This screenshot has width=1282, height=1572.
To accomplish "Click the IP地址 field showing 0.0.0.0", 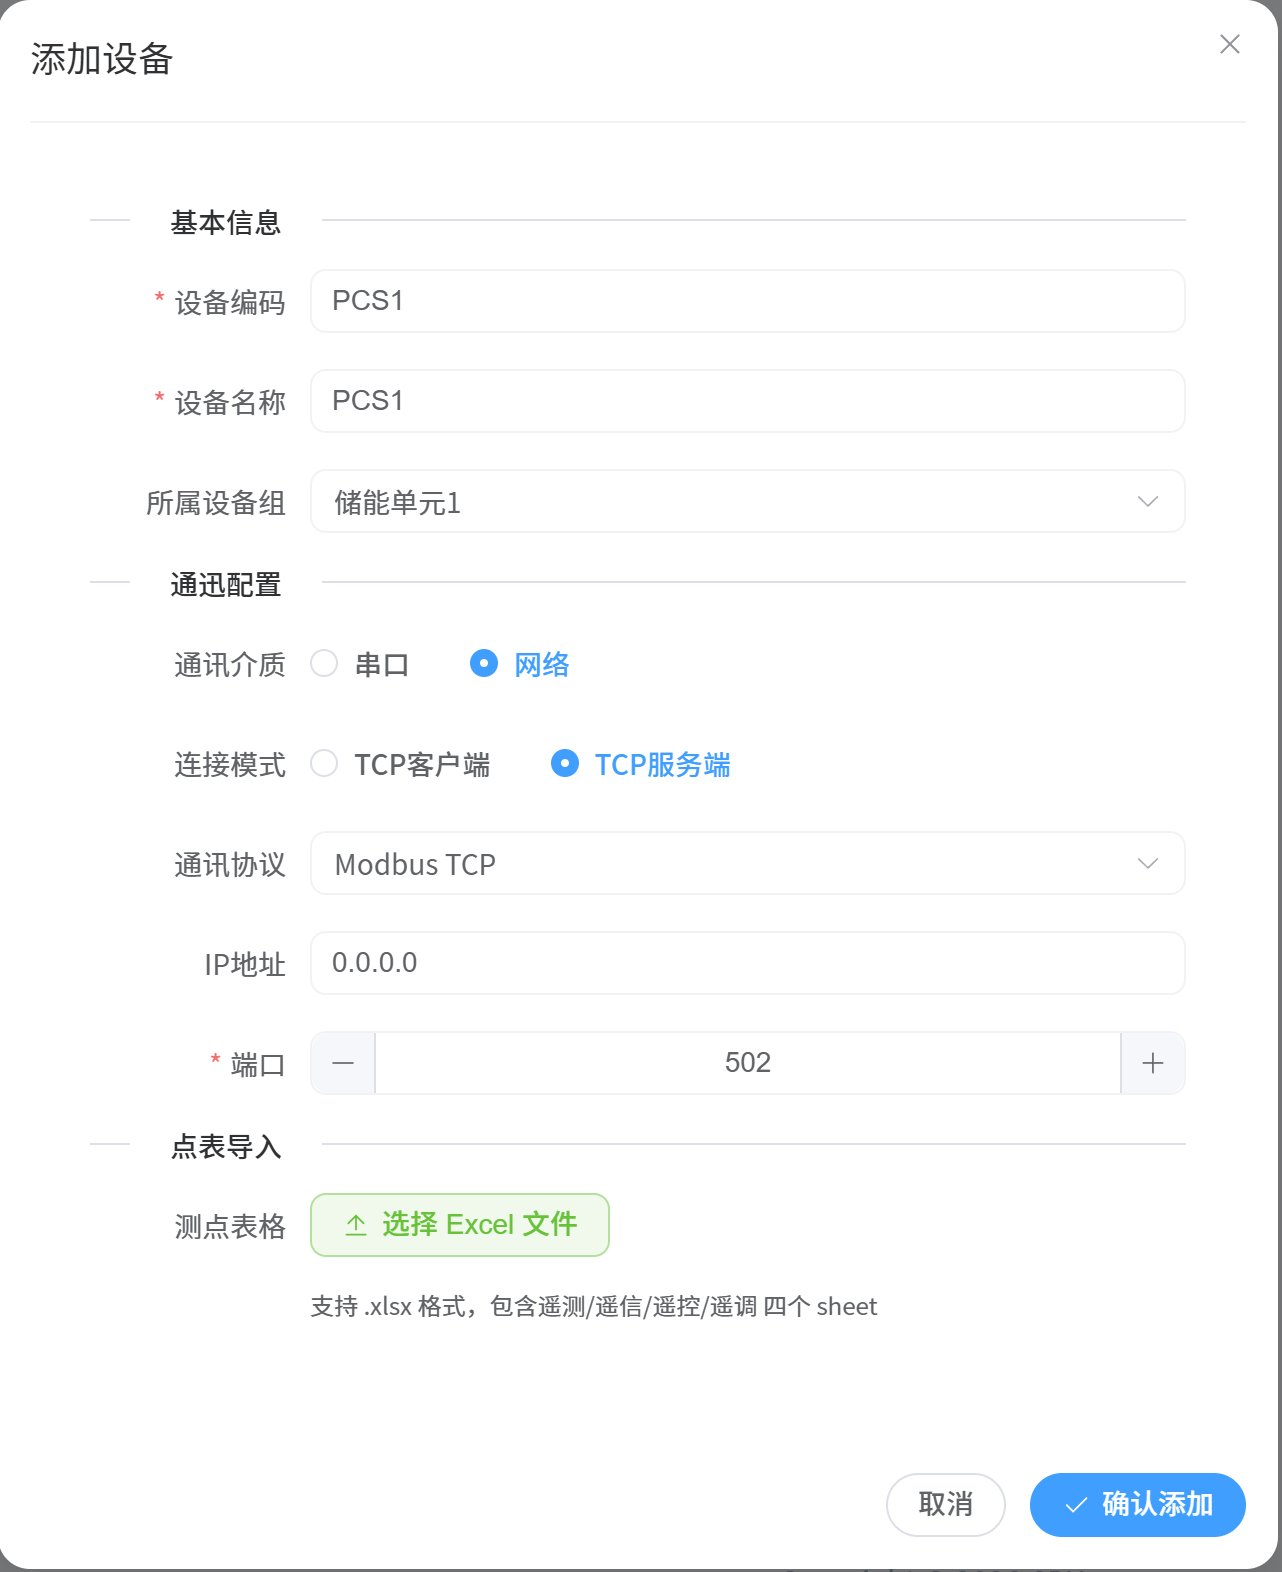I will 747,963.
